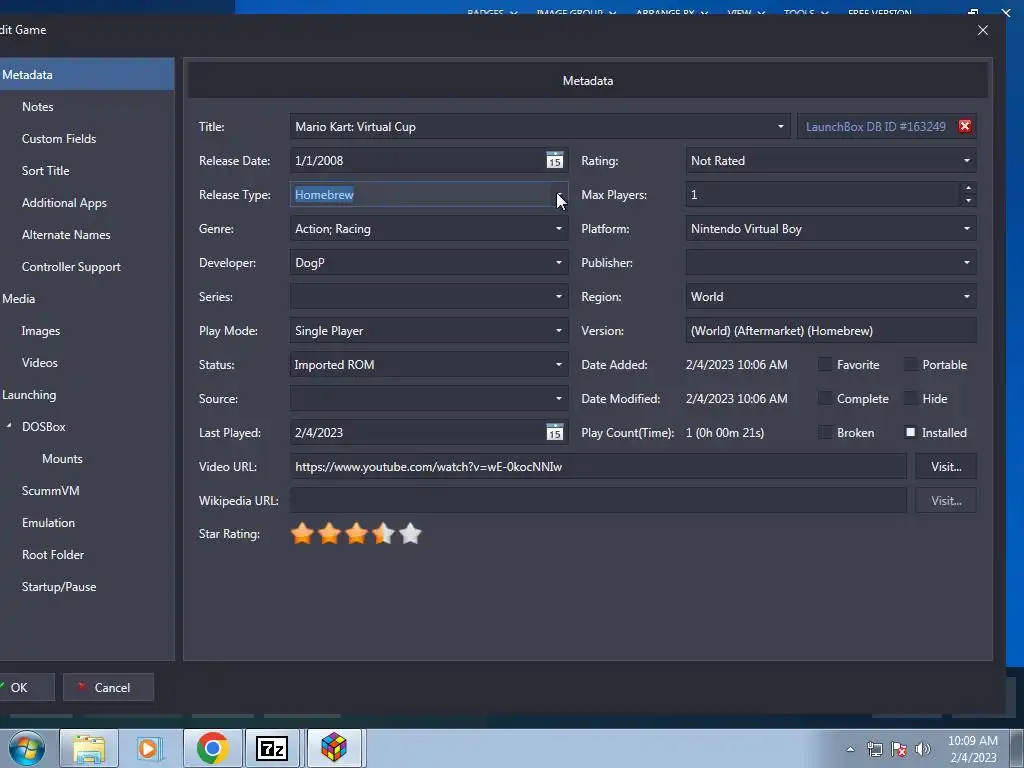Open Google Chrome from taskbar

pos(212,748)
